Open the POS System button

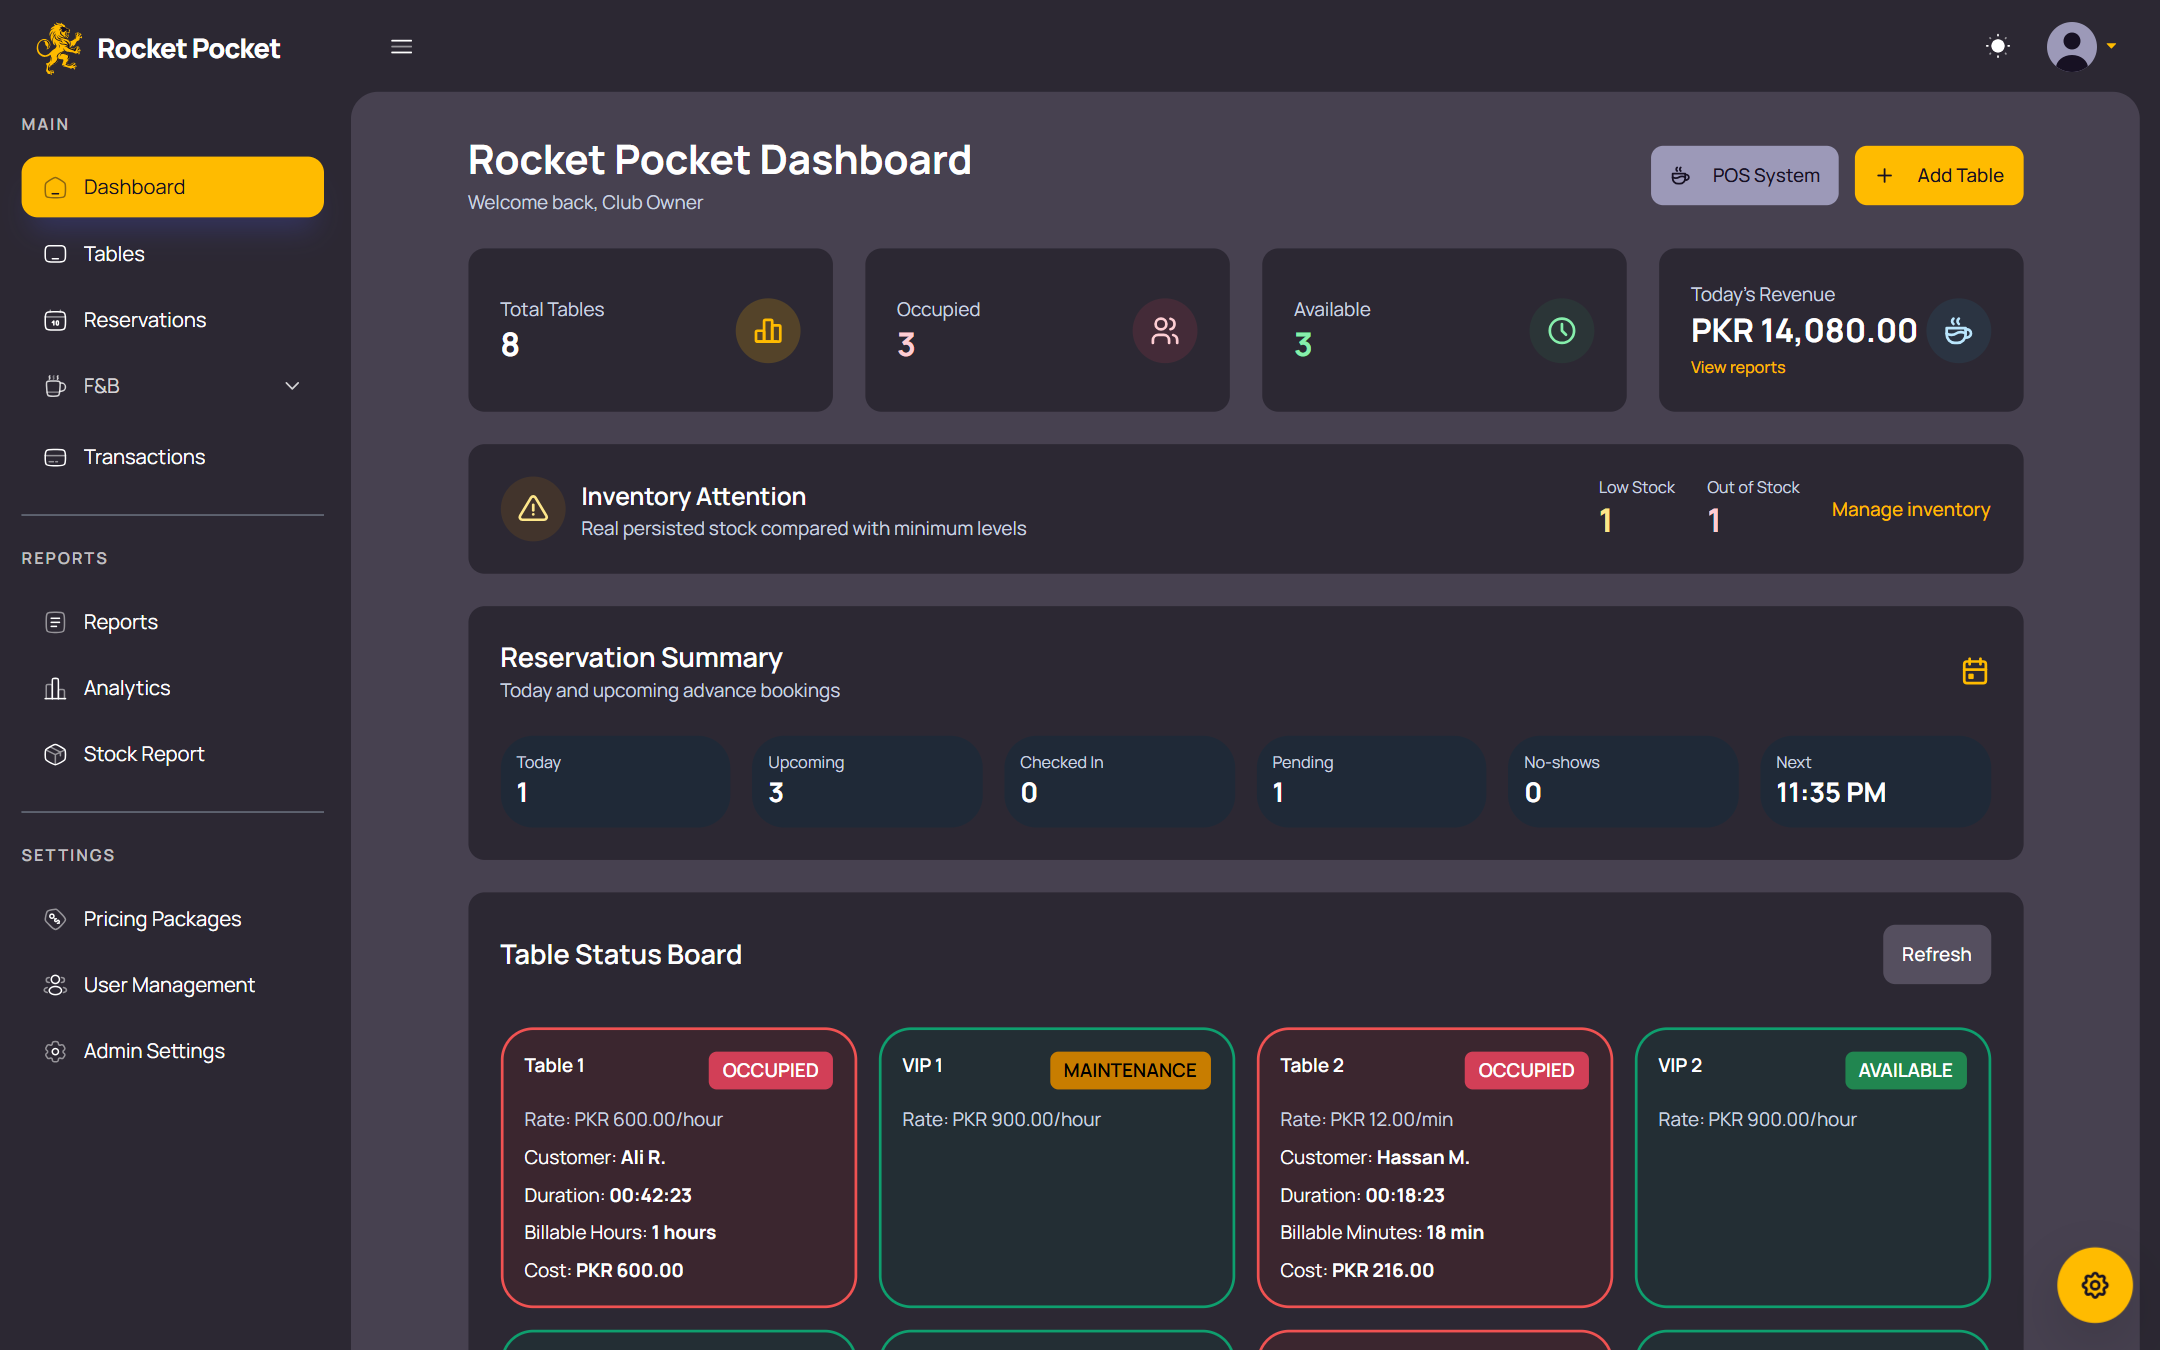point(1744,175)
